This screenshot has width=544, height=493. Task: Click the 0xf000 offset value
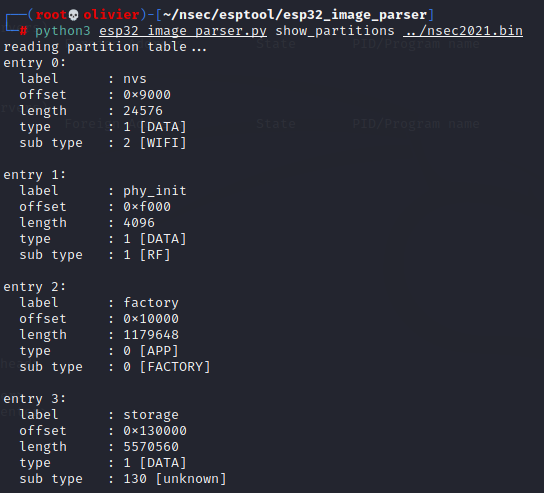147,207
